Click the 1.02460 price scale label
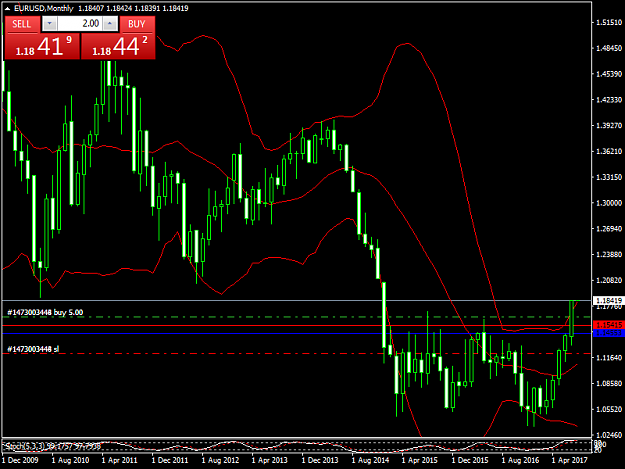The height and width of the screenshot is (469, 625). [609, 435]
